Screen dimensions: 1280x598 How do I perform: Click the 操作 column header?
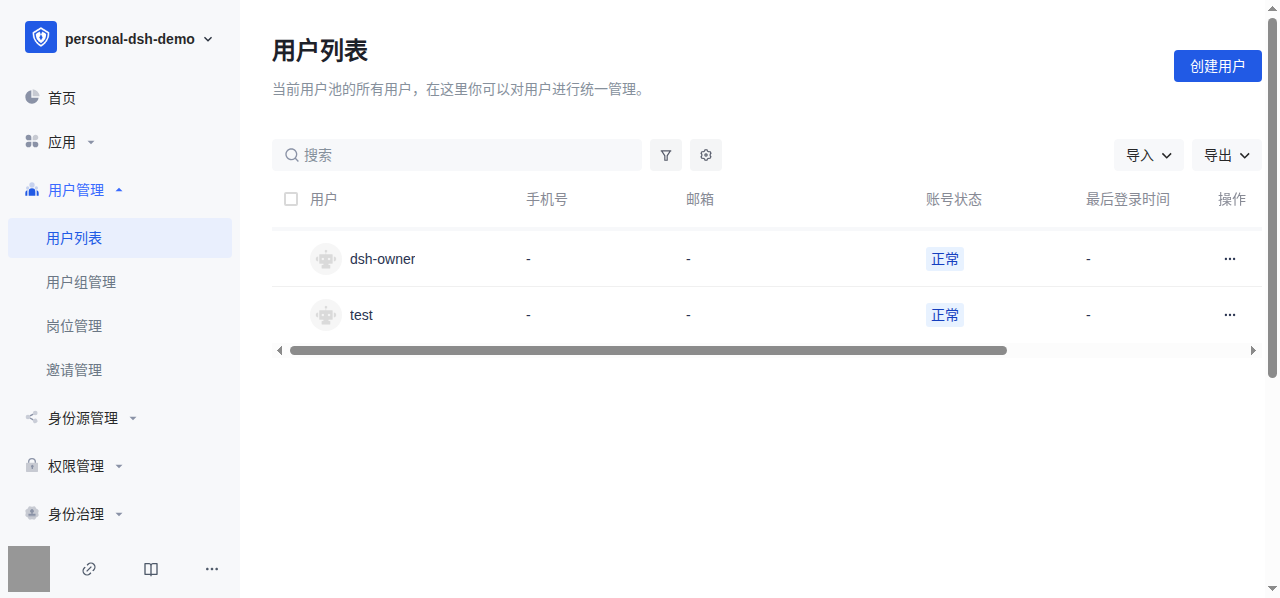(x=1232, y=199)
